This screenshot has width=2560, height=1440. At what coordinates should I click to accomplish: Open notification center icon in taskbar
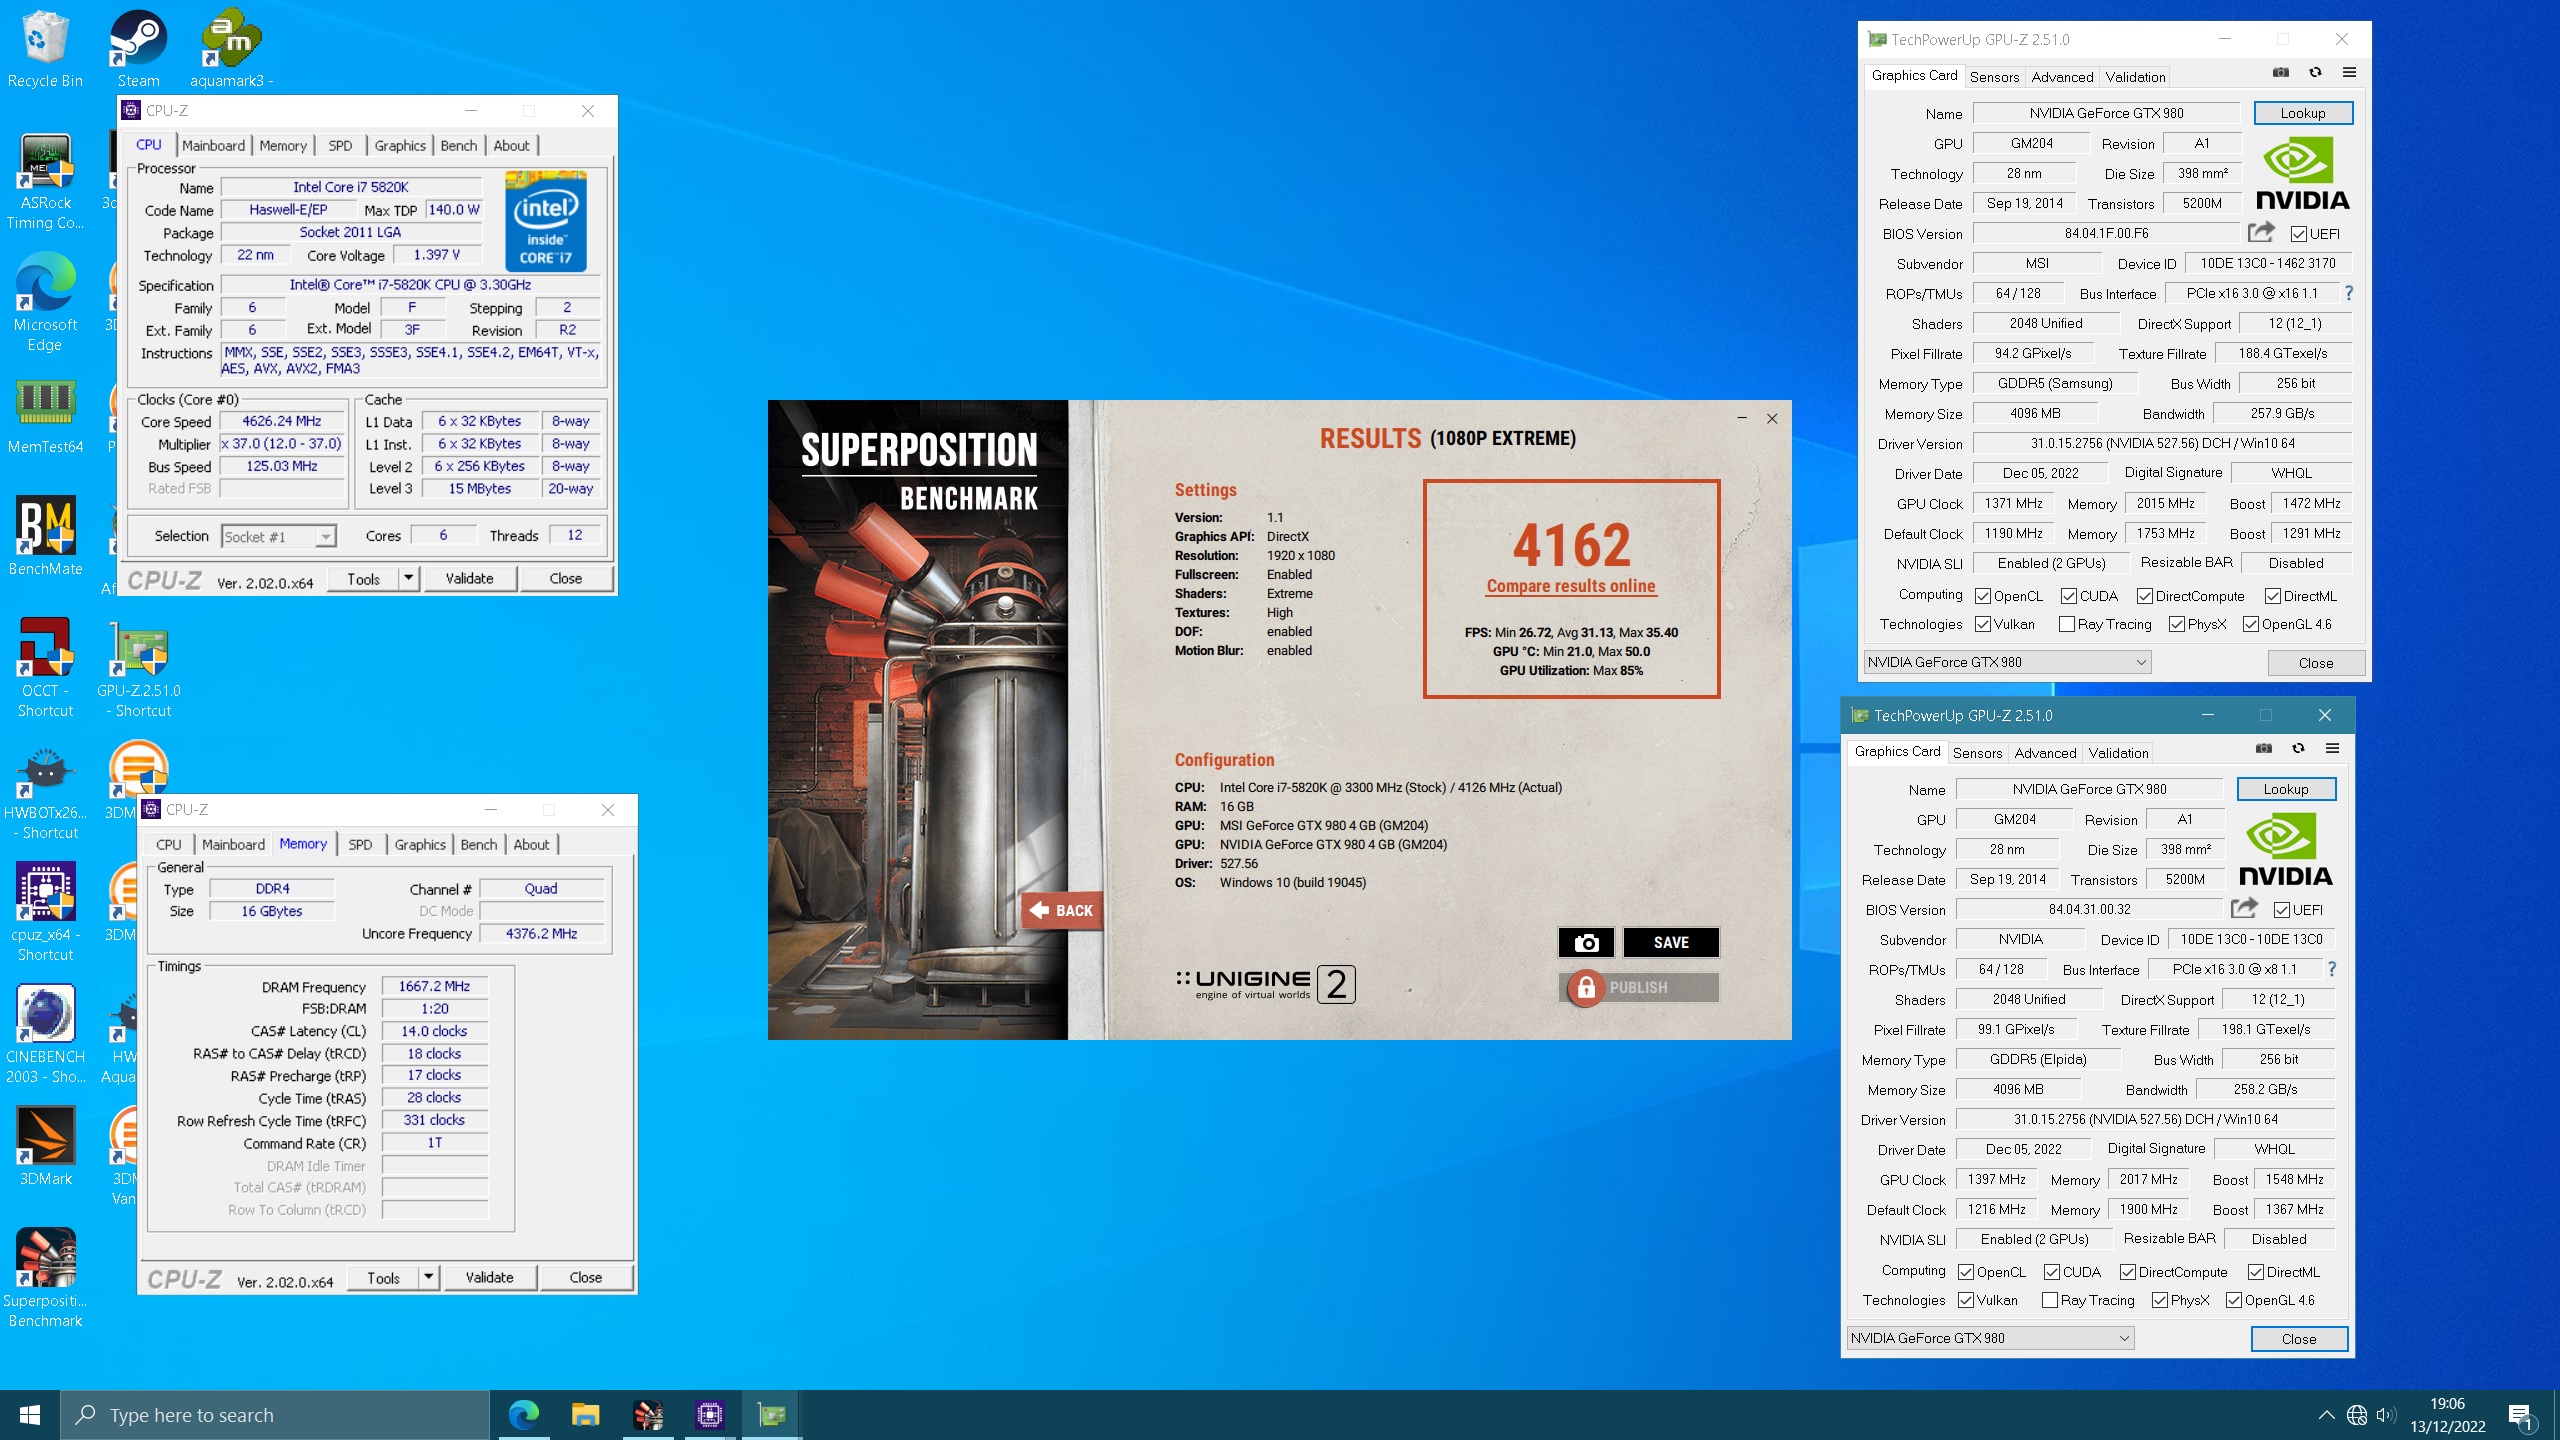(x=2520, y=1416)
